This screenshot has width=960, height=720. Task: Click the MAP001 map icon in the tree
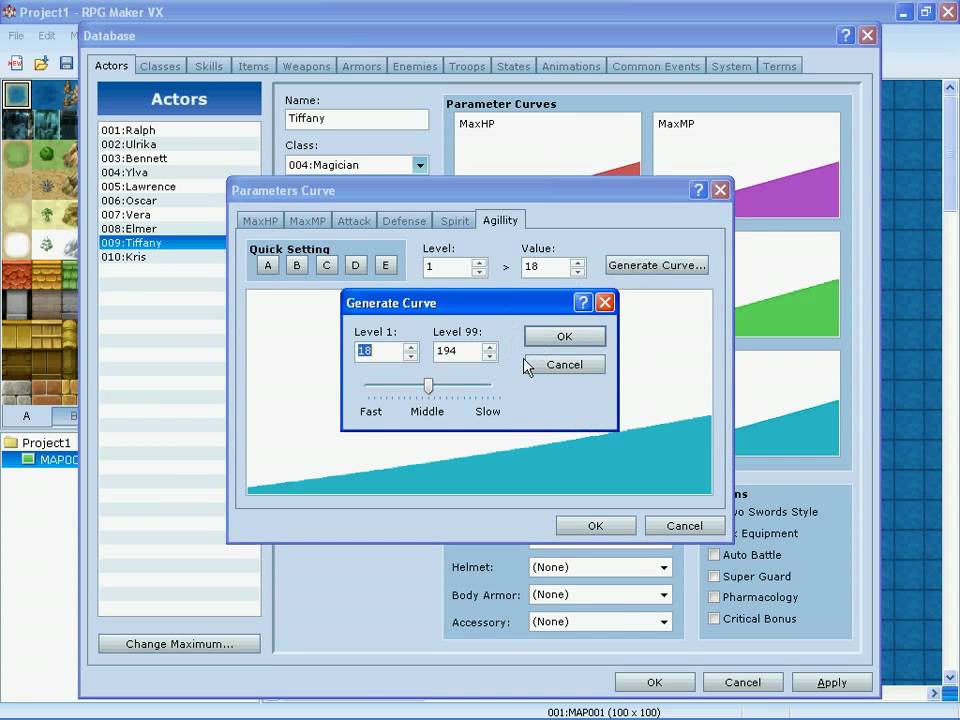pyautogui.click(x=28, y=459)
